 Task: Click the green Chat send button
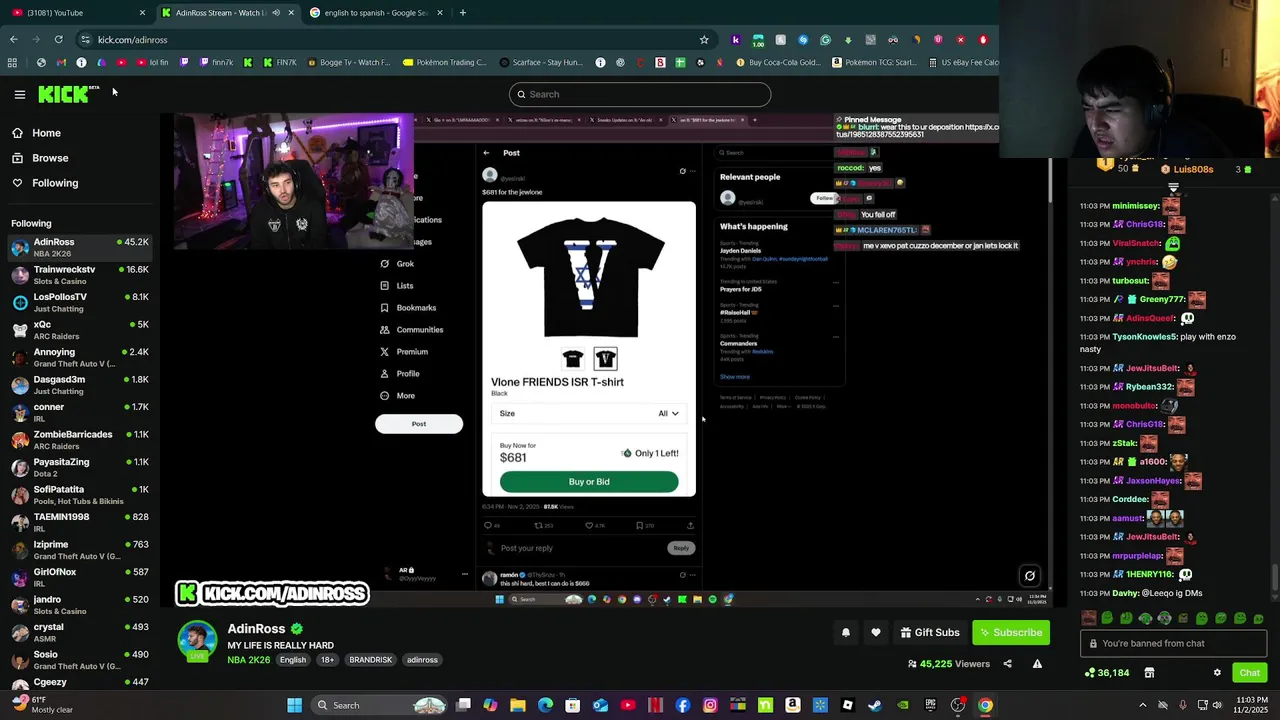(1249, 673)
